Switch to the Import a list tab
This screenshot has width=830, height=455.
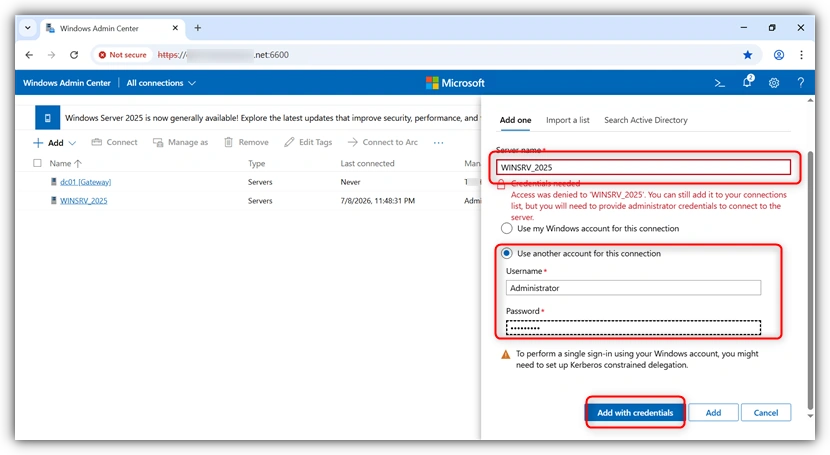pos(567,120)
